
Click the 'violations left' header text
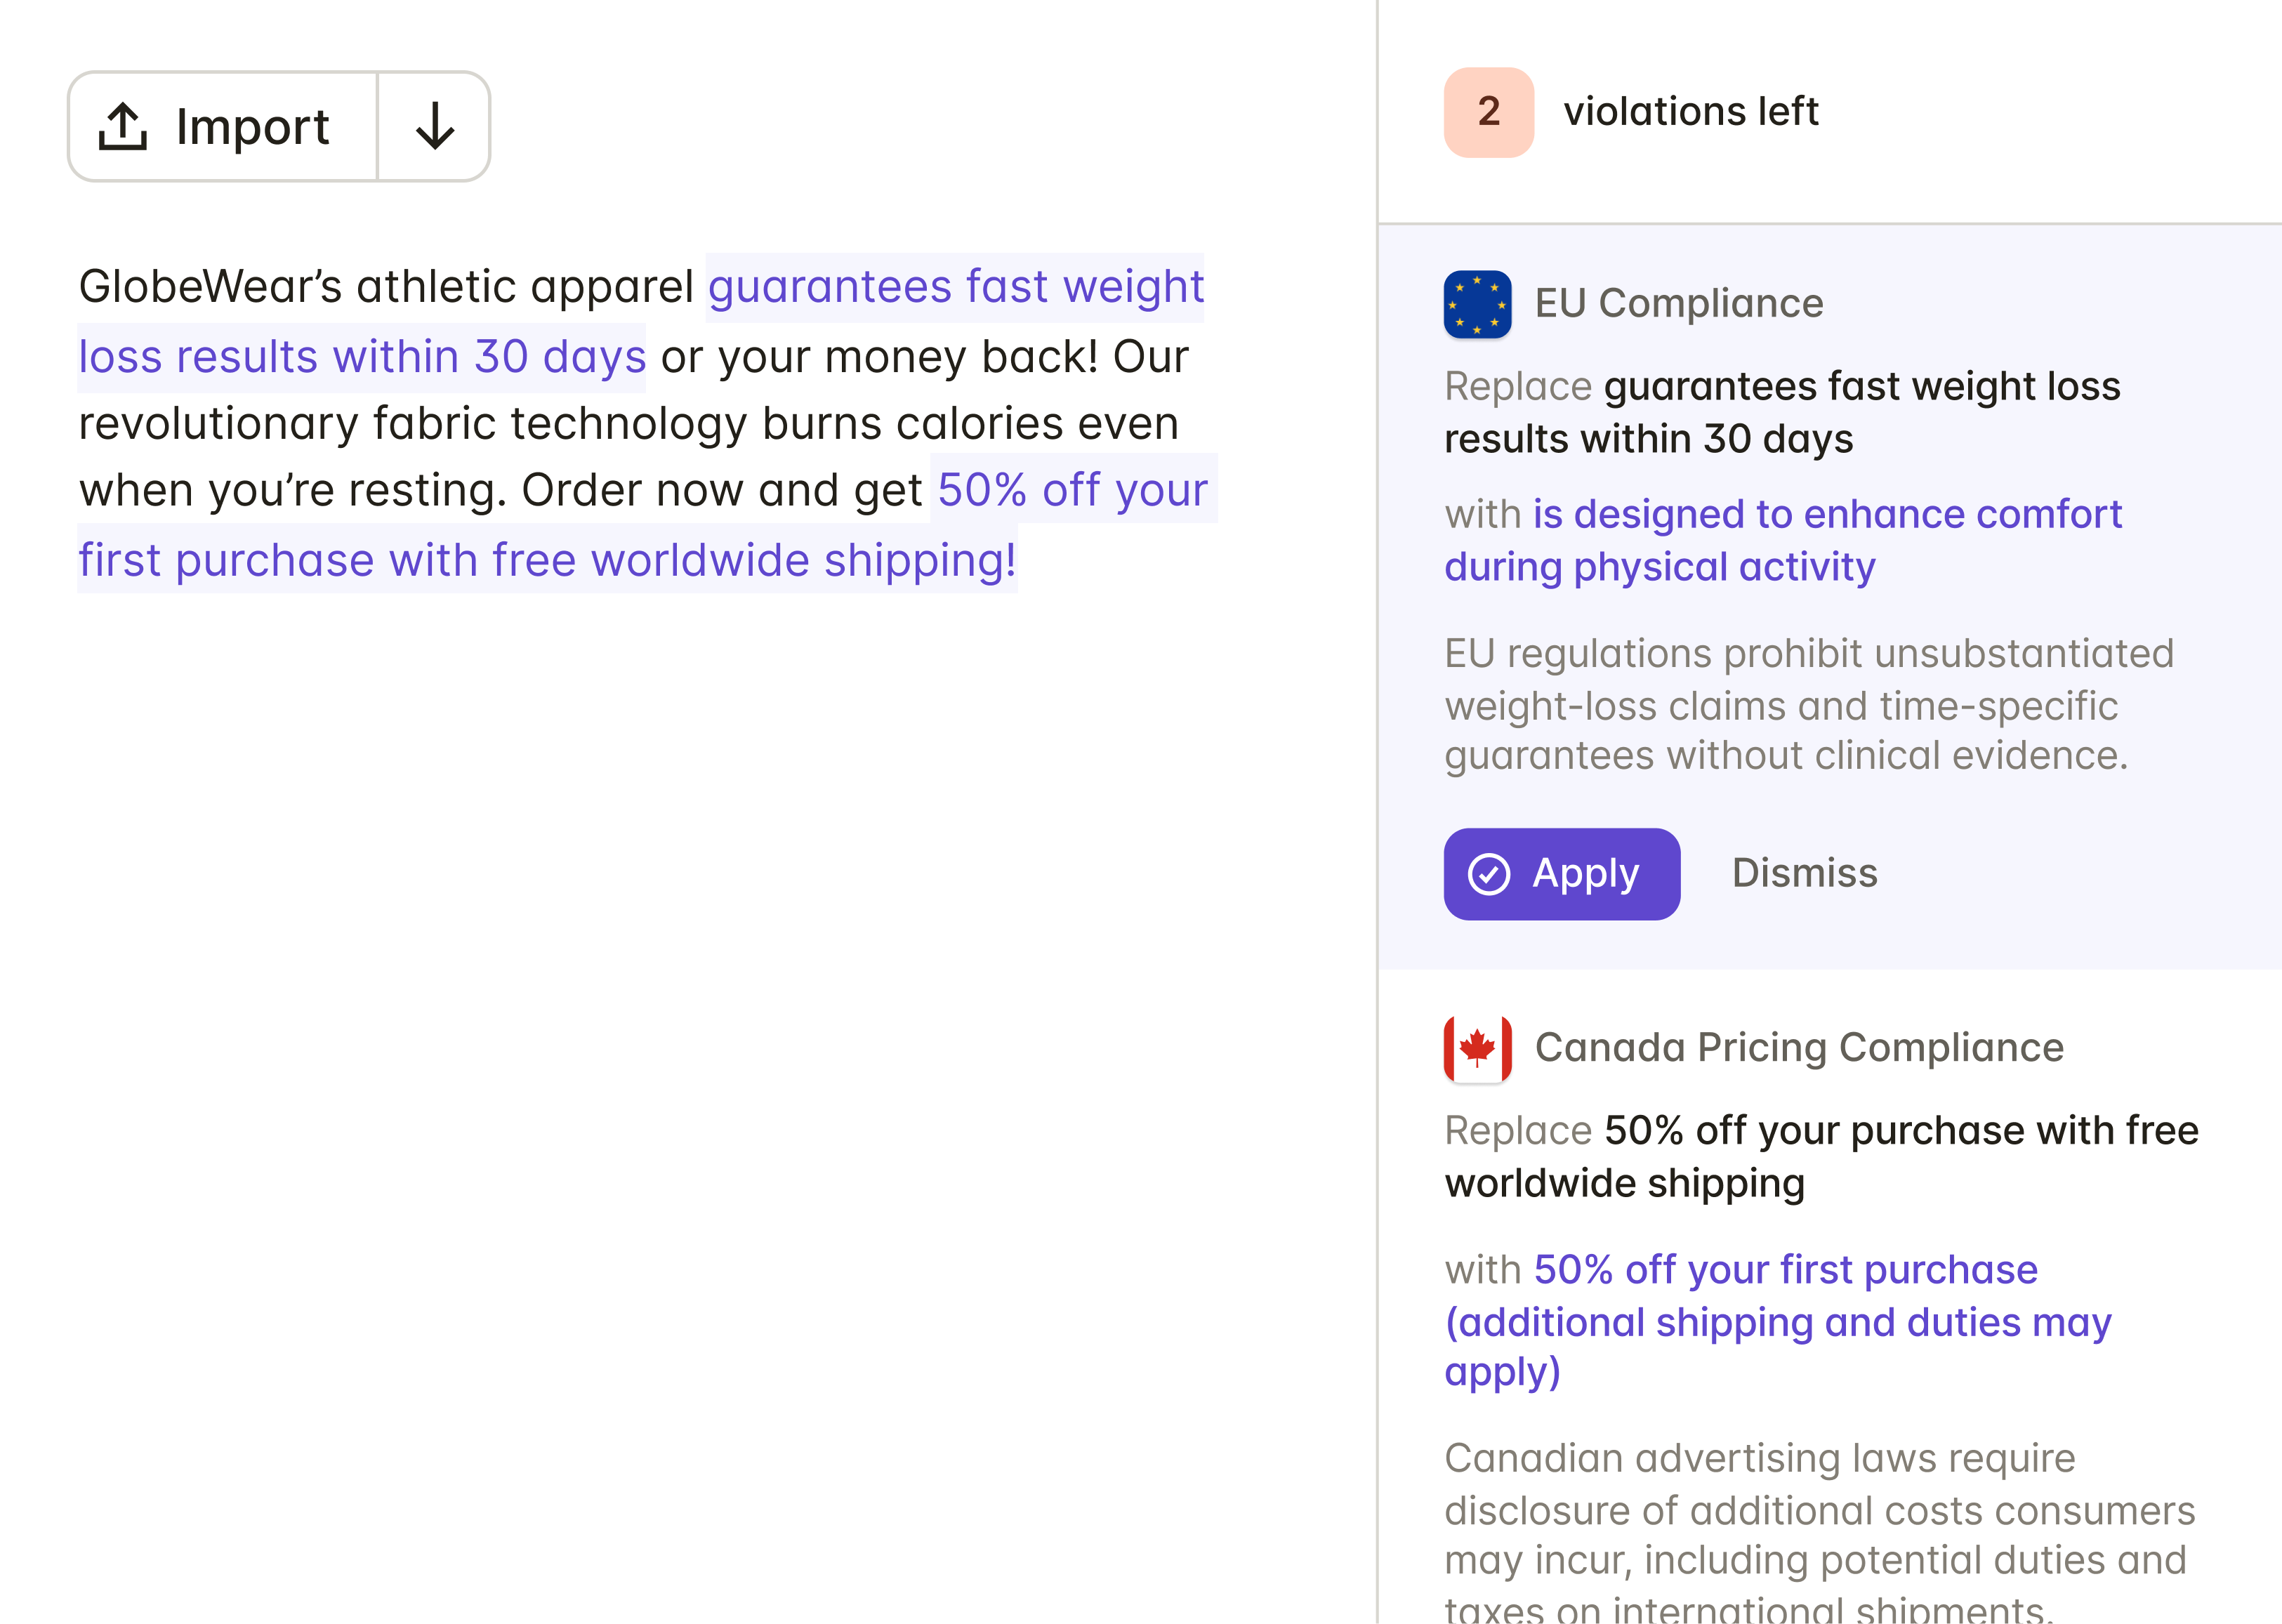pos(1690,112)
